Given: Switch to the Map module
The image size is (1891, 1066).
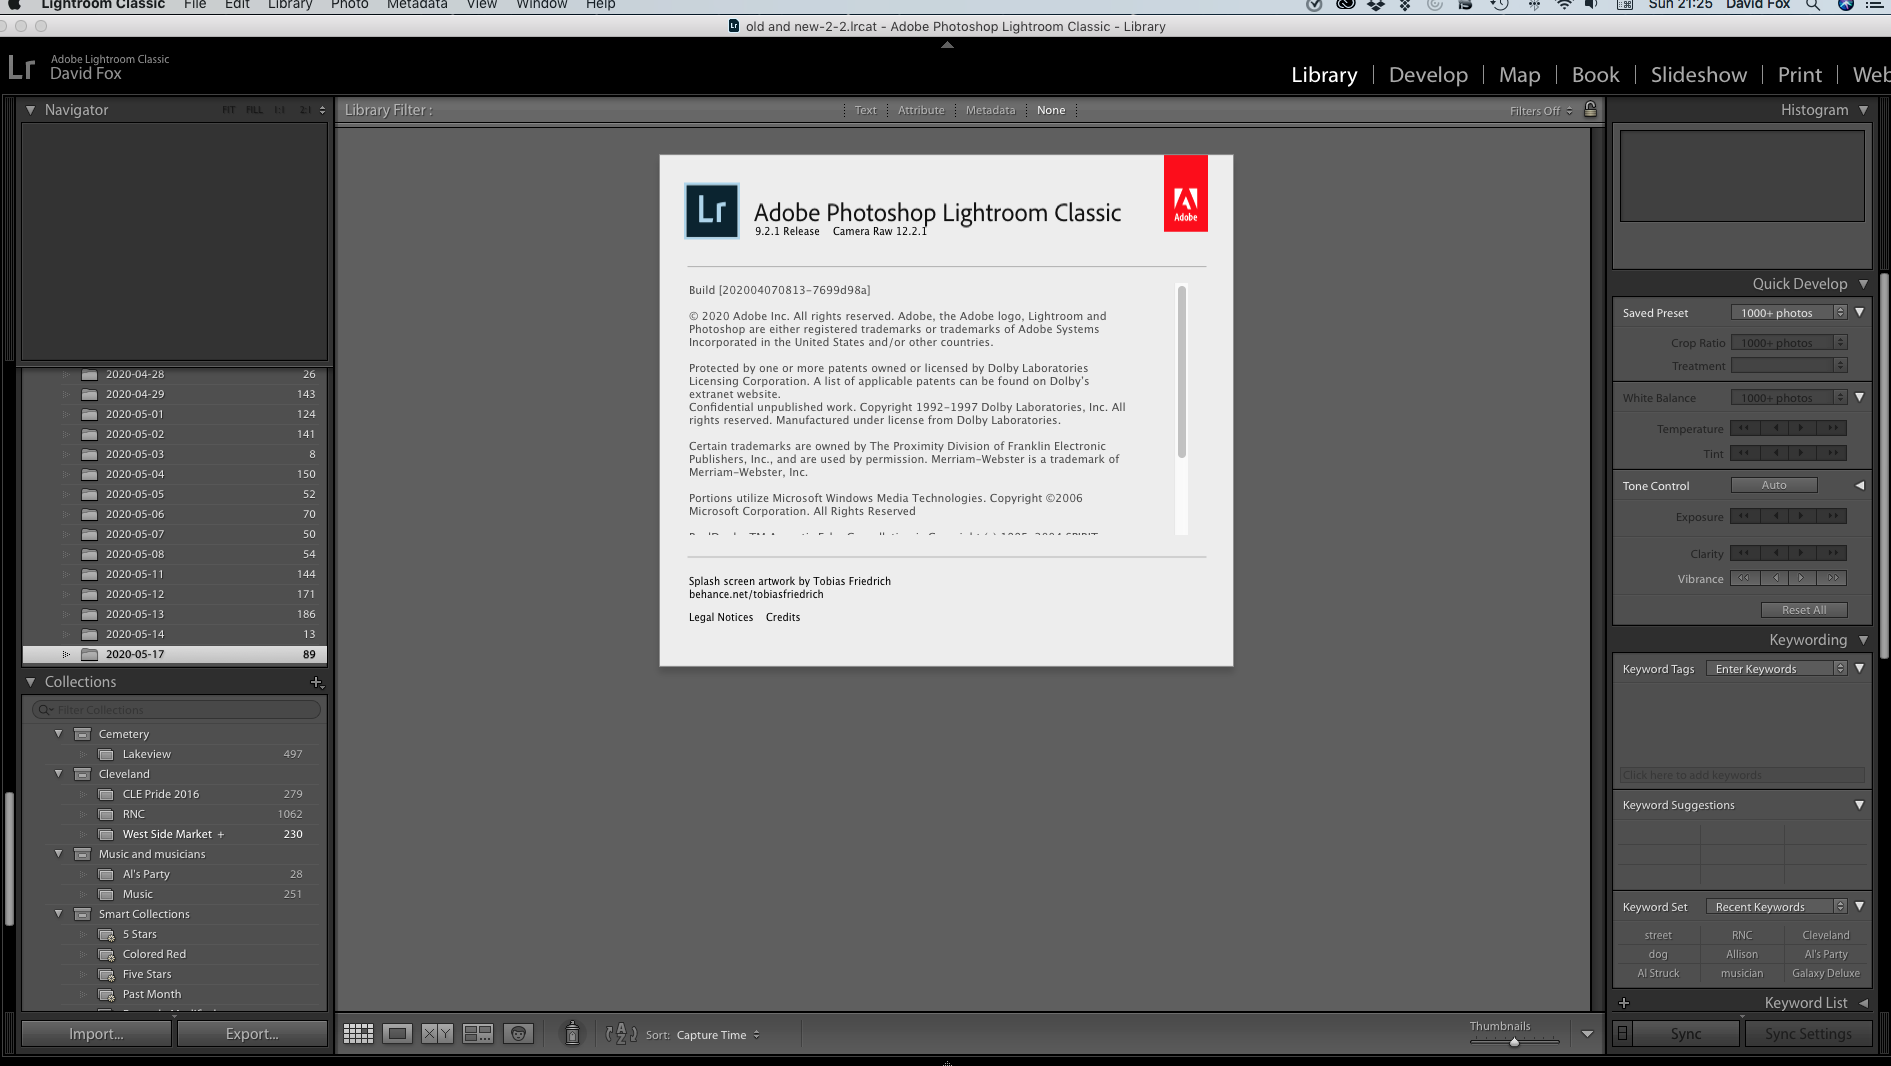Looking at the screenshot, I should point(1519,75).
